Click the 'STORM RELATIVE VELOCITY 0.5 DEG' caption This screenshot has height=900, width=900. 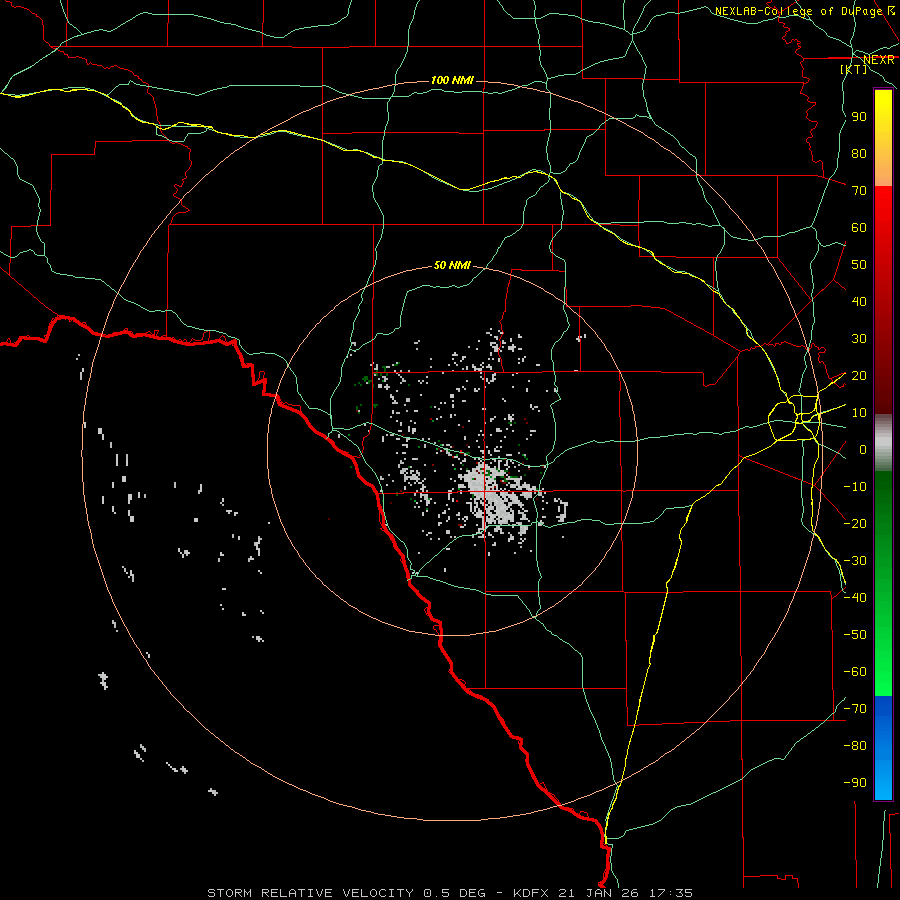click(346, 893)
